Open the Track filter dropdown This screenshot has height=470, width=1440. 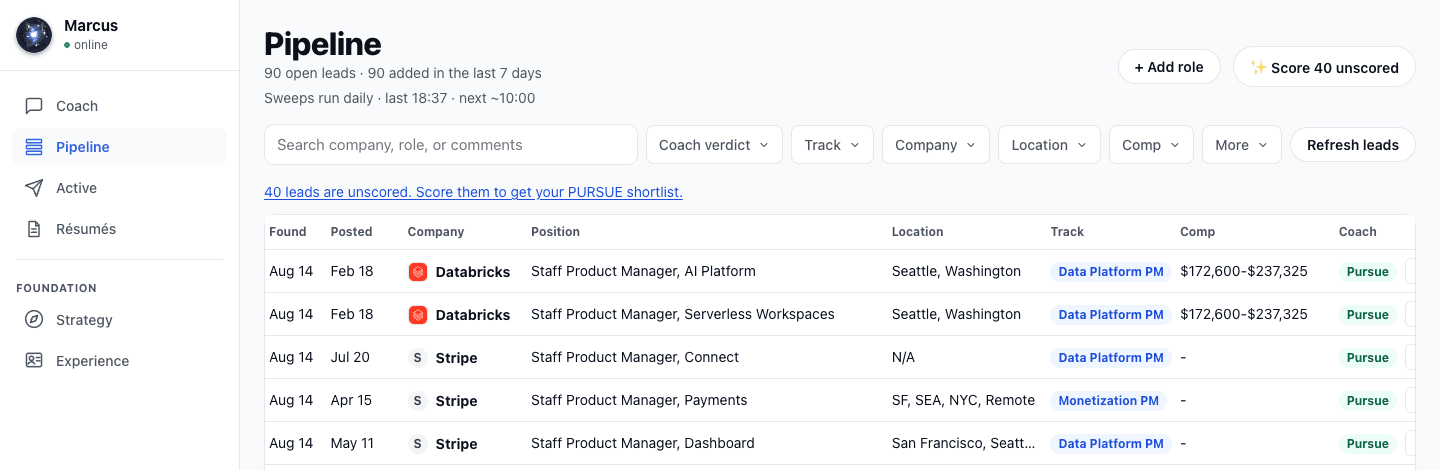[832, 145]
